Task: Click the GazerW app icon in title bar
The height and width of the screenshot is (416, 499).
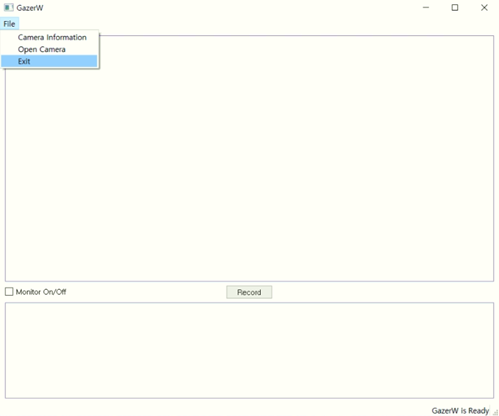Action: point(8,7)
